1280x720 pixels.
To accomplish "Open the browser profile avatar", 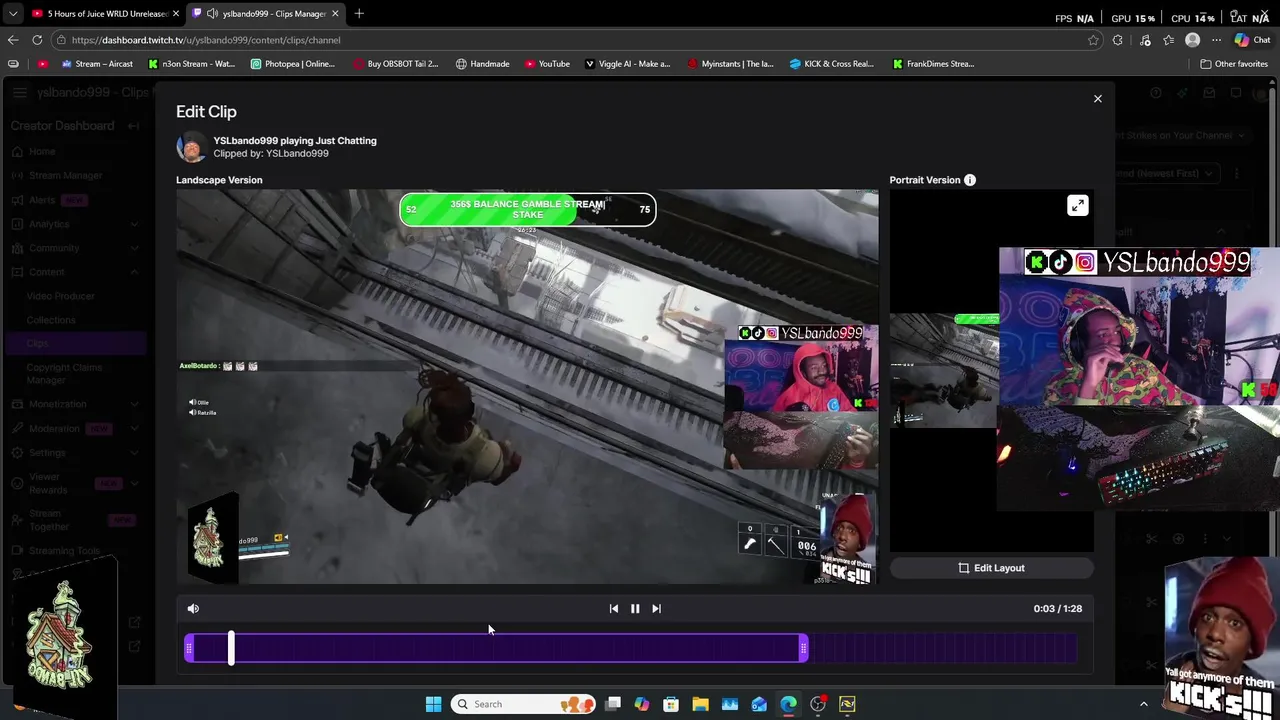I will (x=1192, y=40).
